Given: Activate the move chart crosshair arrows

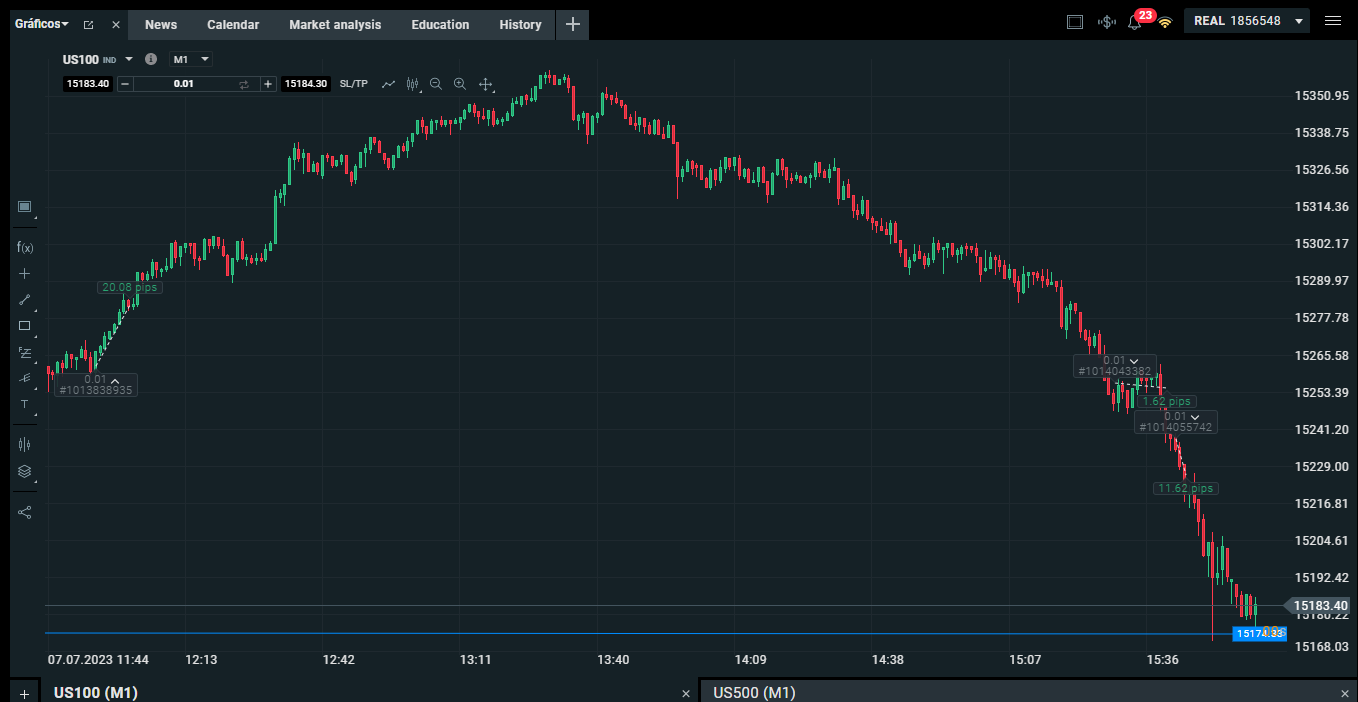Looking at the screenshot, I should [485, 84].
